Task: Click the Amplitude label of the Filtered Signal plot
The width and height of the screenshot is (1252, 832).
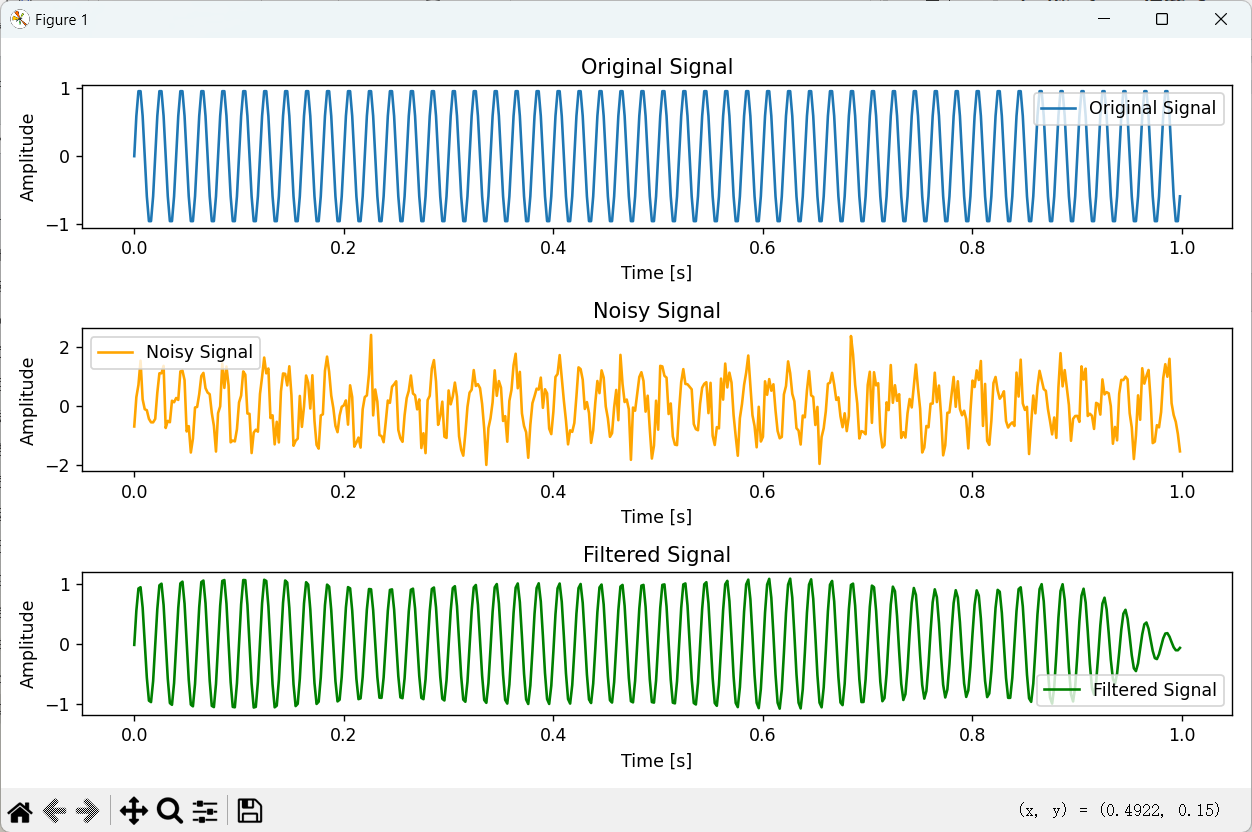Action: click(x=28, y=645)
